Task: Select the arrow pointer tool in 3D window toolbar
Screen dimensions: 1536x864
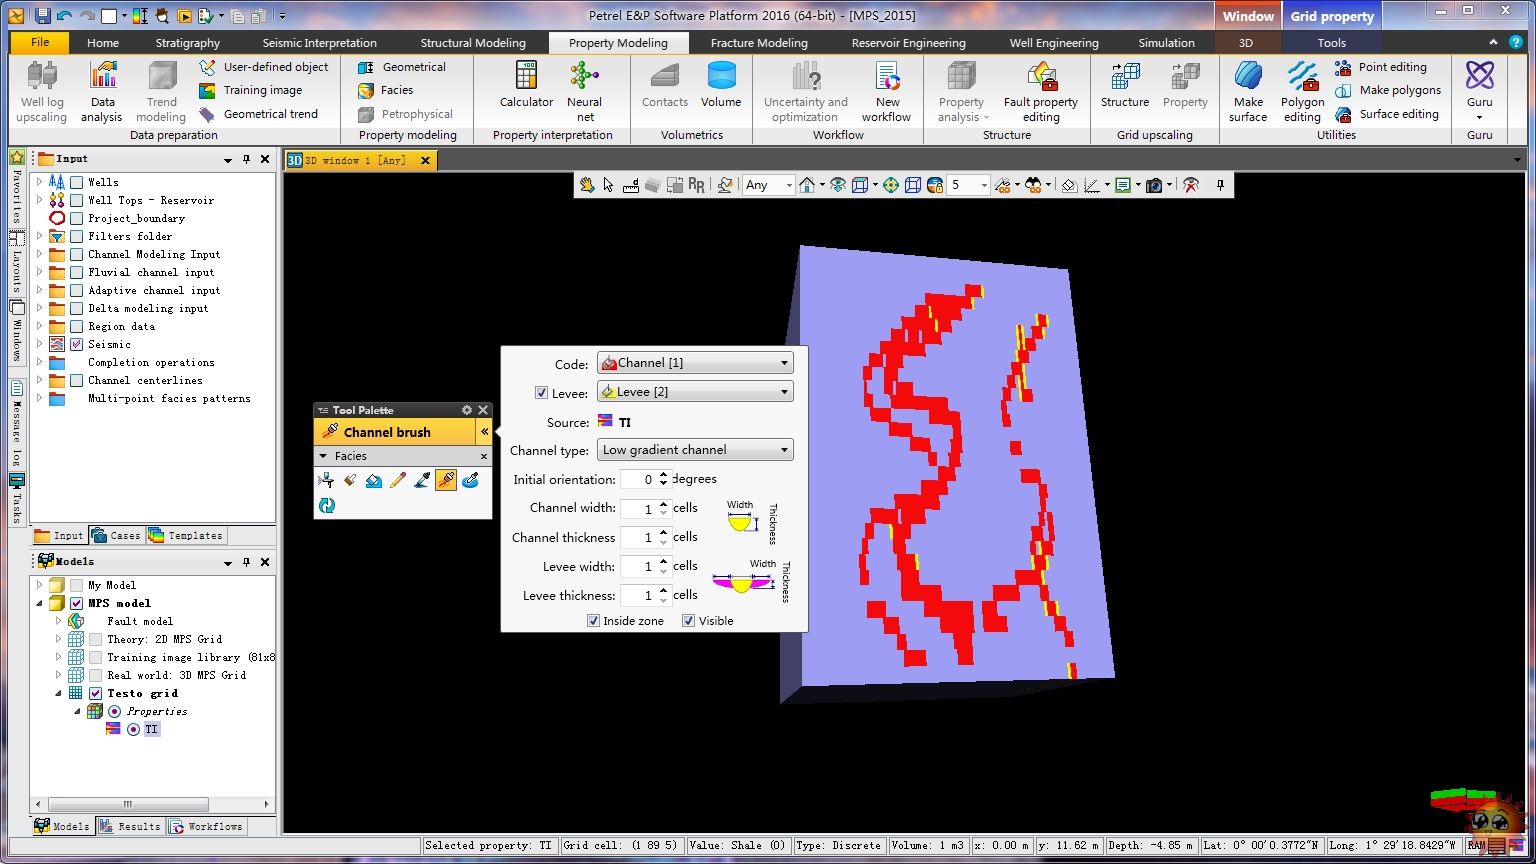Action: coord(608,185)
